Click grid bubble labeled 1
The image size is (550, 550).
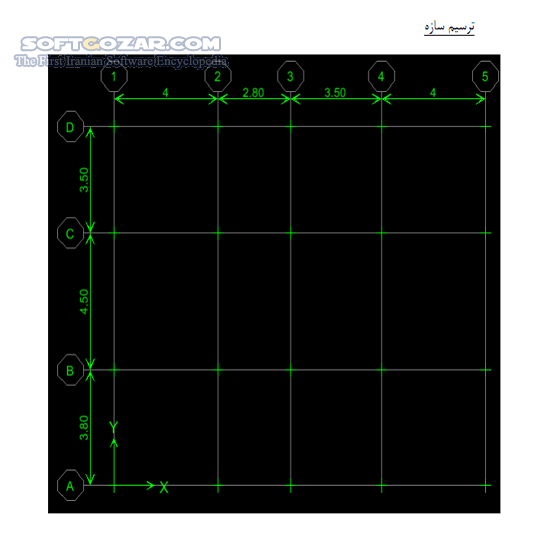[x=114, y=76]
